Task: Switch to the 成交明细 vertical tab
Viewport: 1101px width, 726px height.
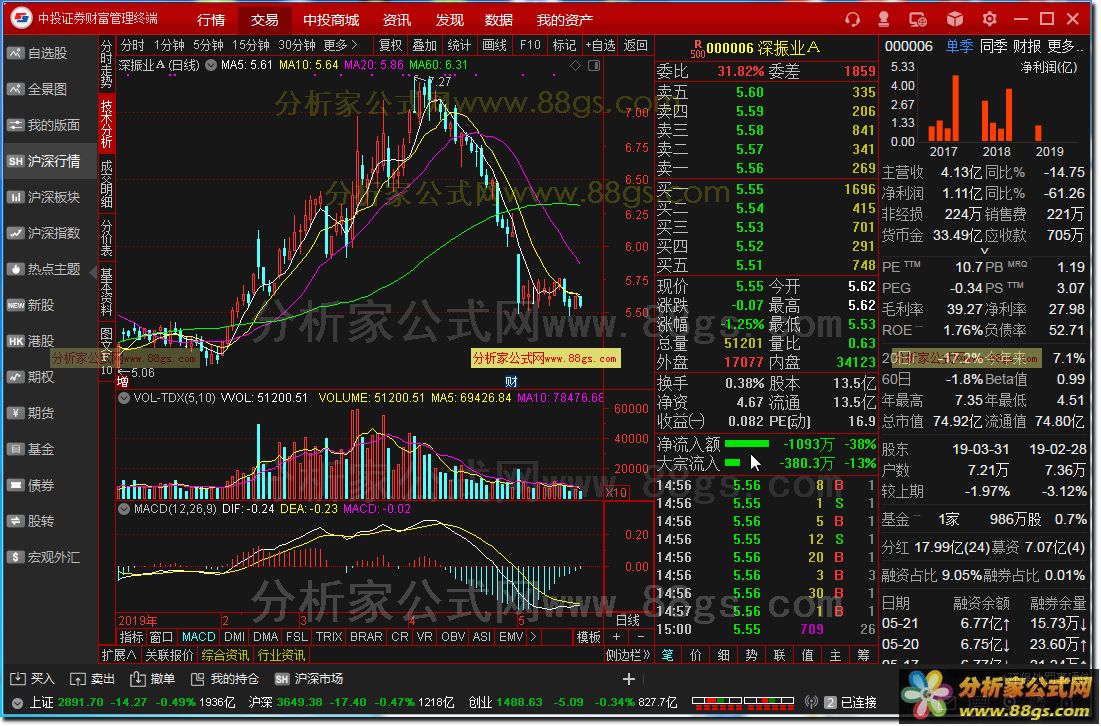Action: click(106, 185)
